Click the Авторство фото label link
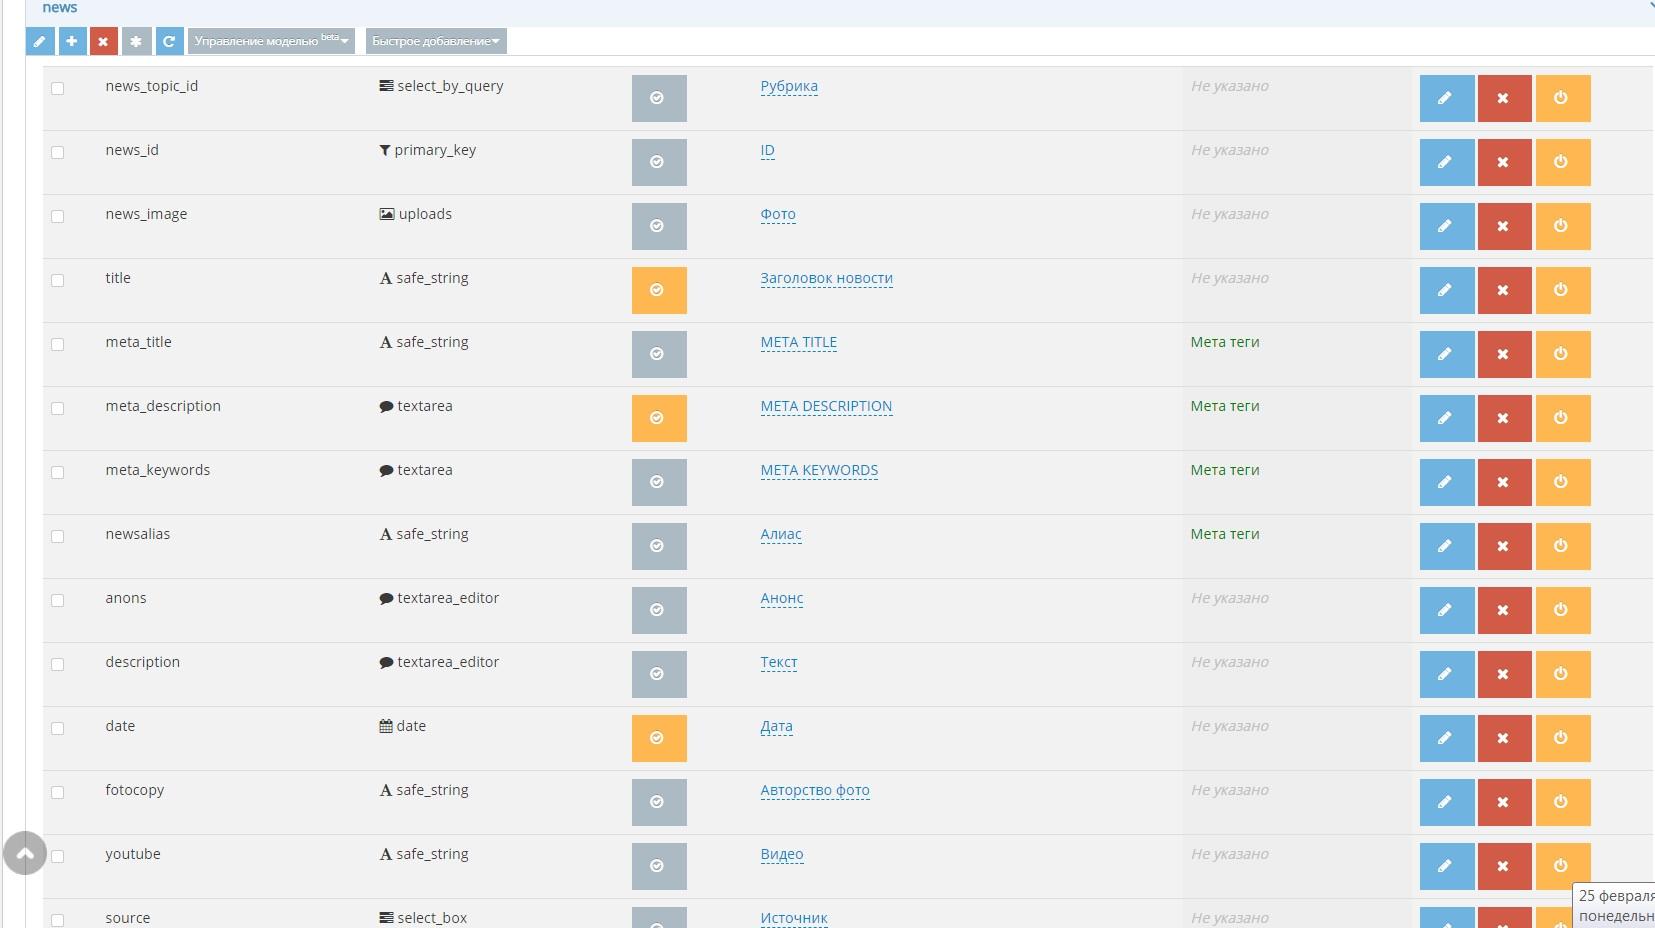This screenshot has width=1655, height=928. click(x=815, y=790)
